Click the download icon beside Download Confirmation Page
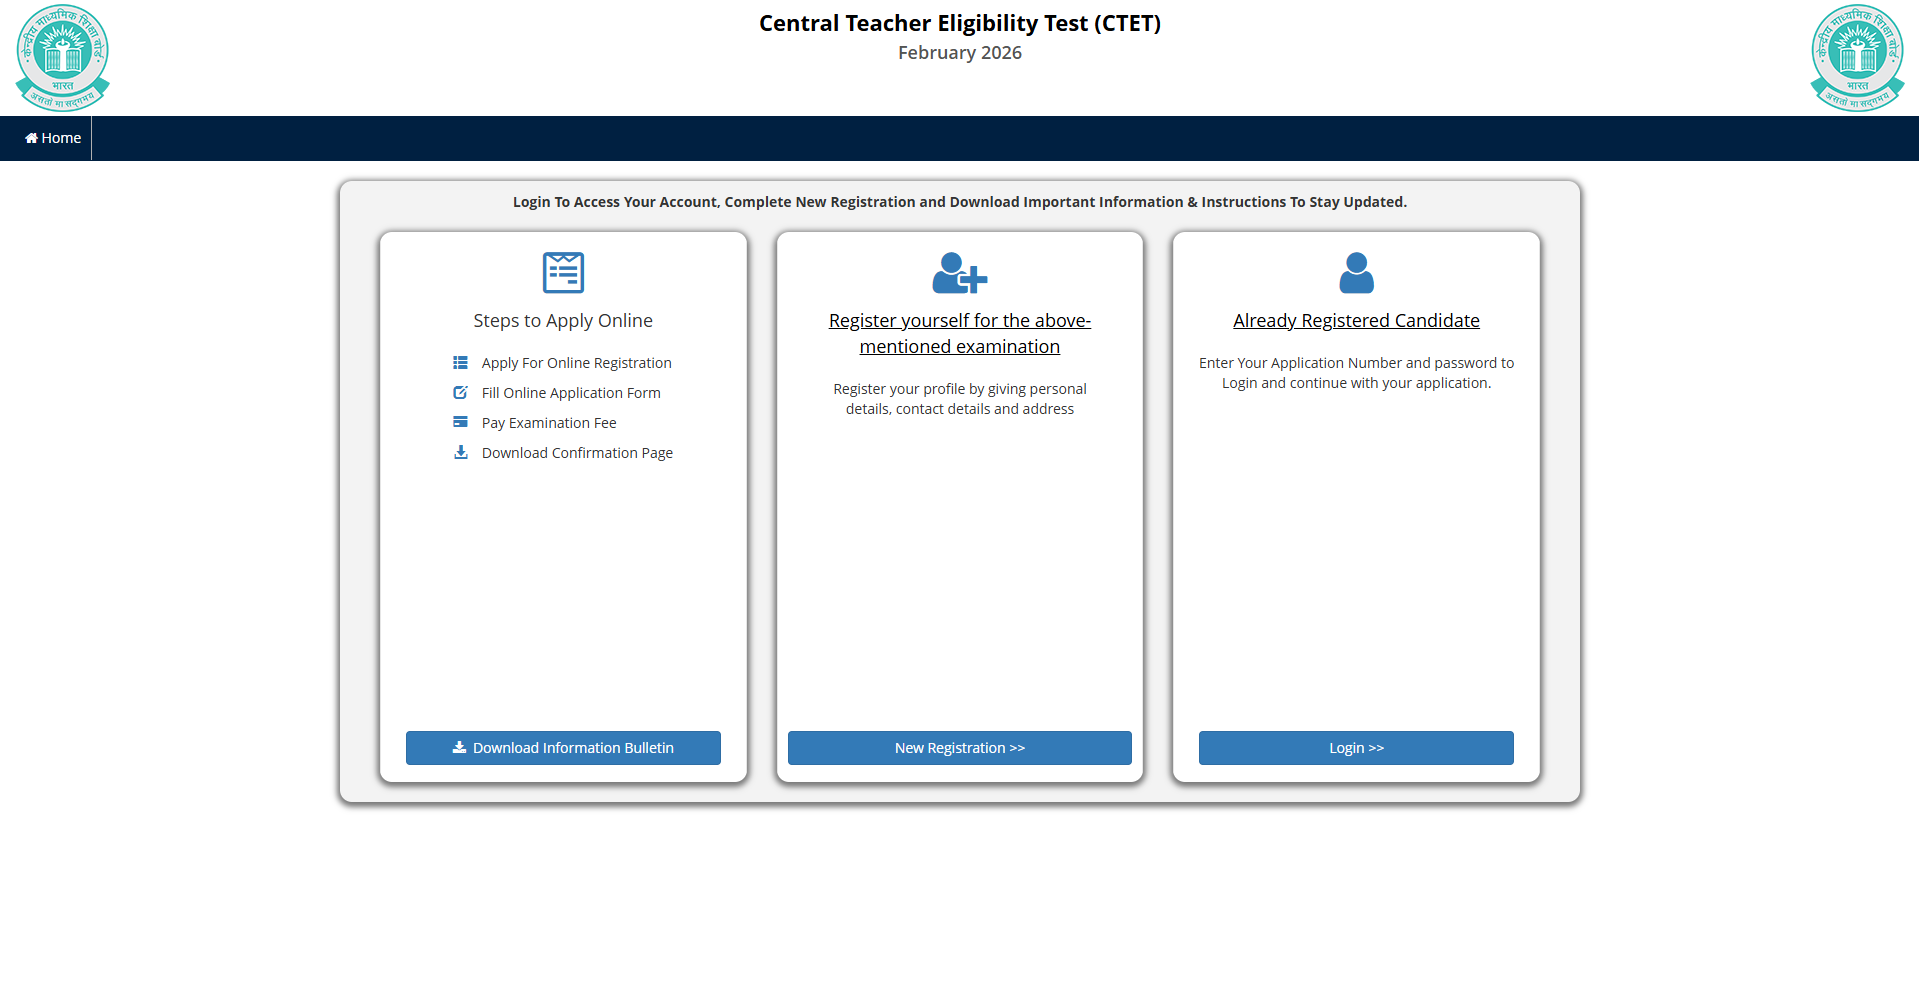This screenshot has width=1919, height=982. click(460, 452)
